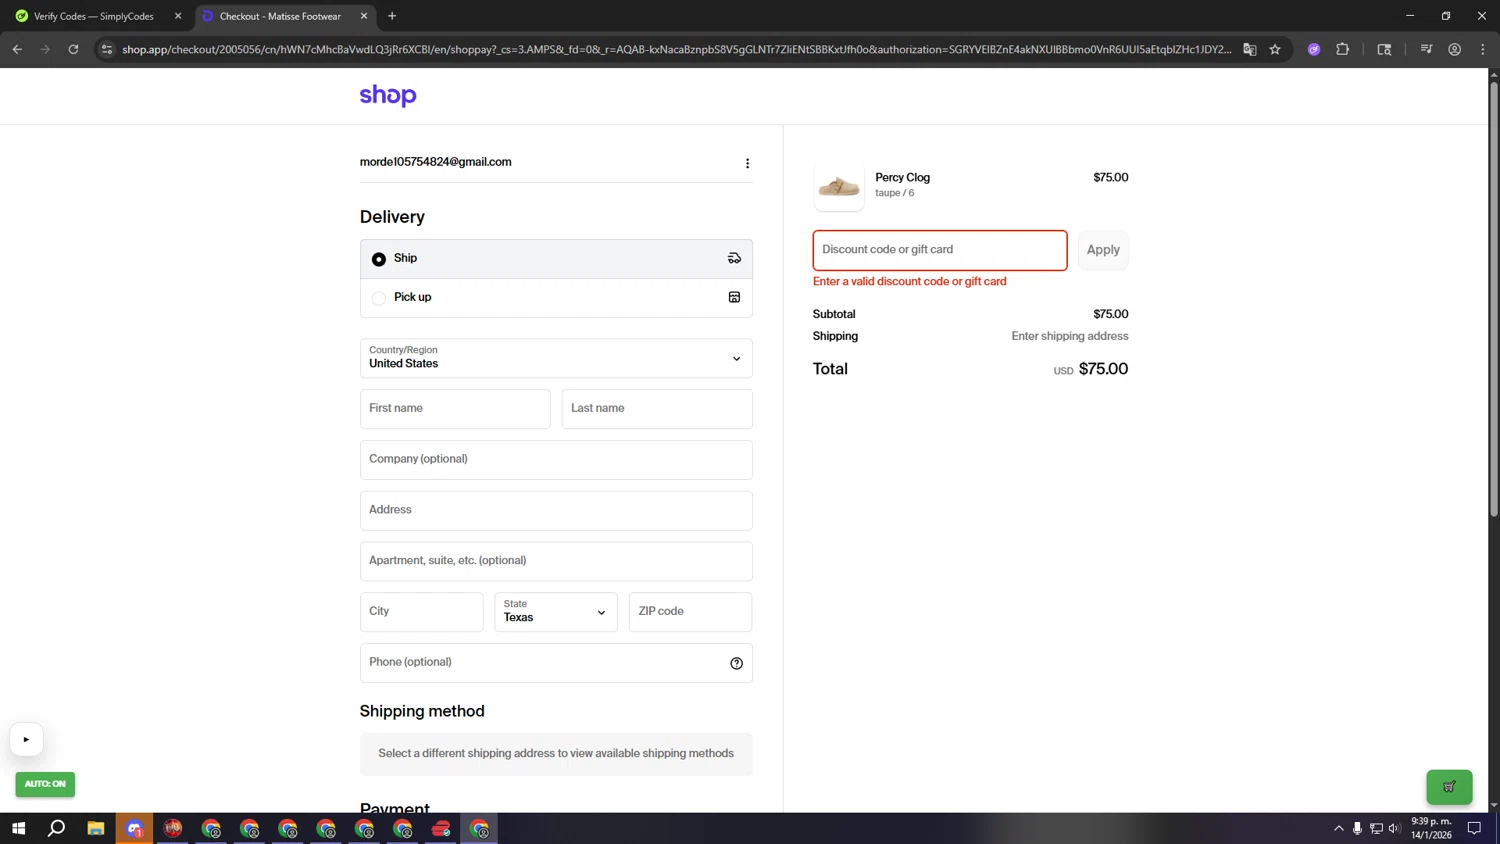Click the play arrow floating button

click(x=27, y=739)
